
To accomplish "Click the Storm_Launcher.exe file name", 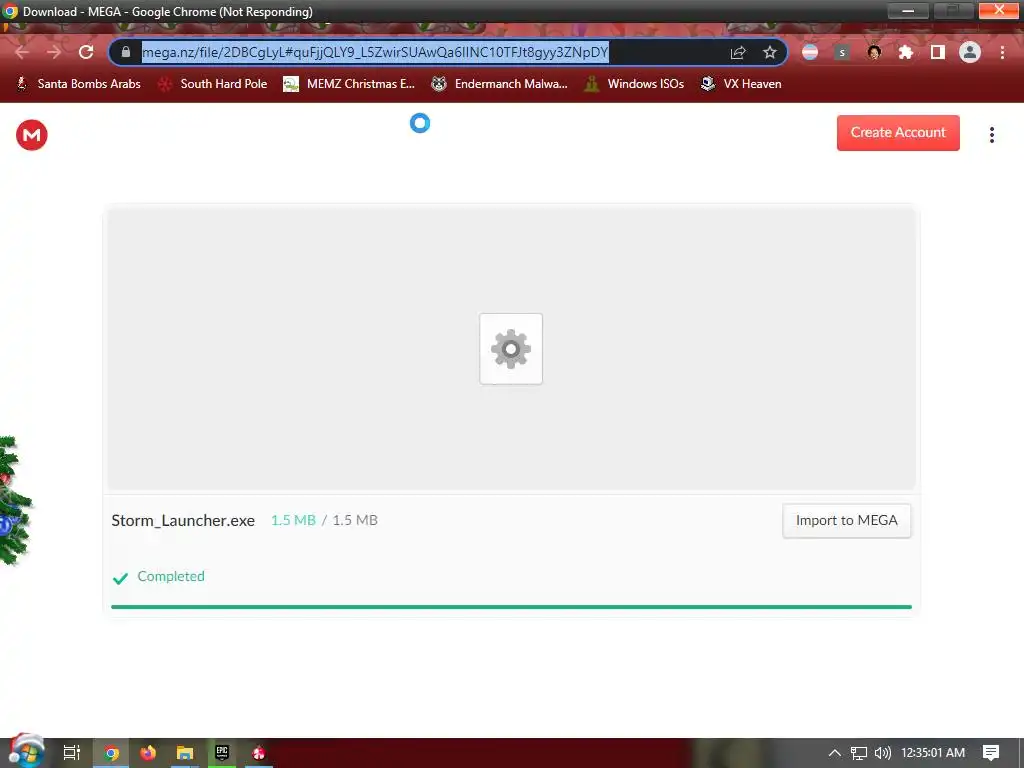I will tap(183, 520).
